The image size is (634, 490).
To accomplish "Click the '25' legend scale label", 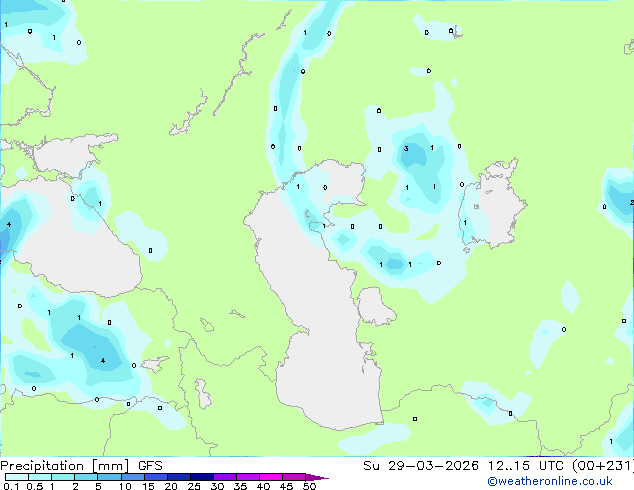I will pyautogui.click(x=194, y=486).
